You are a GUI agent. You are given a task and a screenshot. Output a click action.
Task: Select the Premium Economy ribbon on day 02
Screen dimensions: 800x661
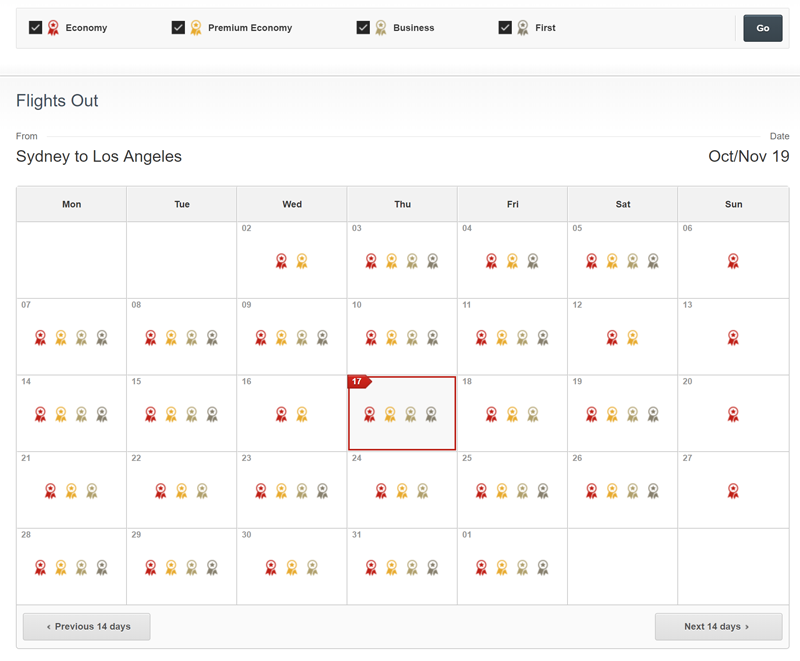click(302, 261)
